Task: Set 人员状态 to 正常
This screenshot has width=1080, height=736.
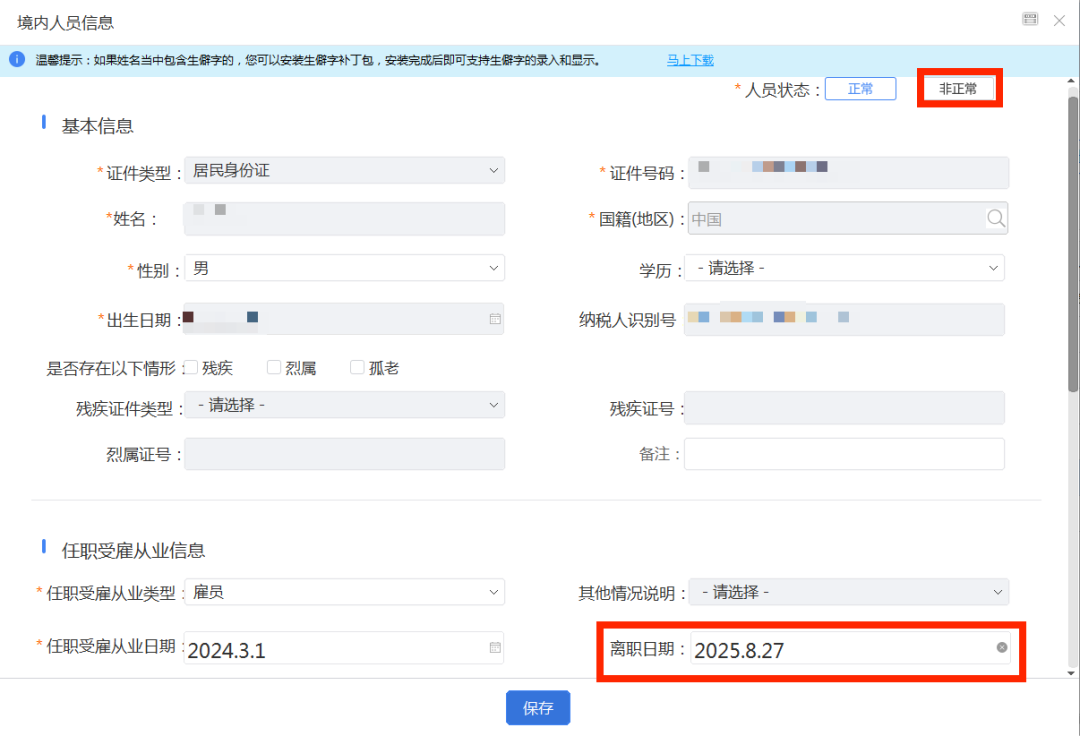Action: [860, 89]
